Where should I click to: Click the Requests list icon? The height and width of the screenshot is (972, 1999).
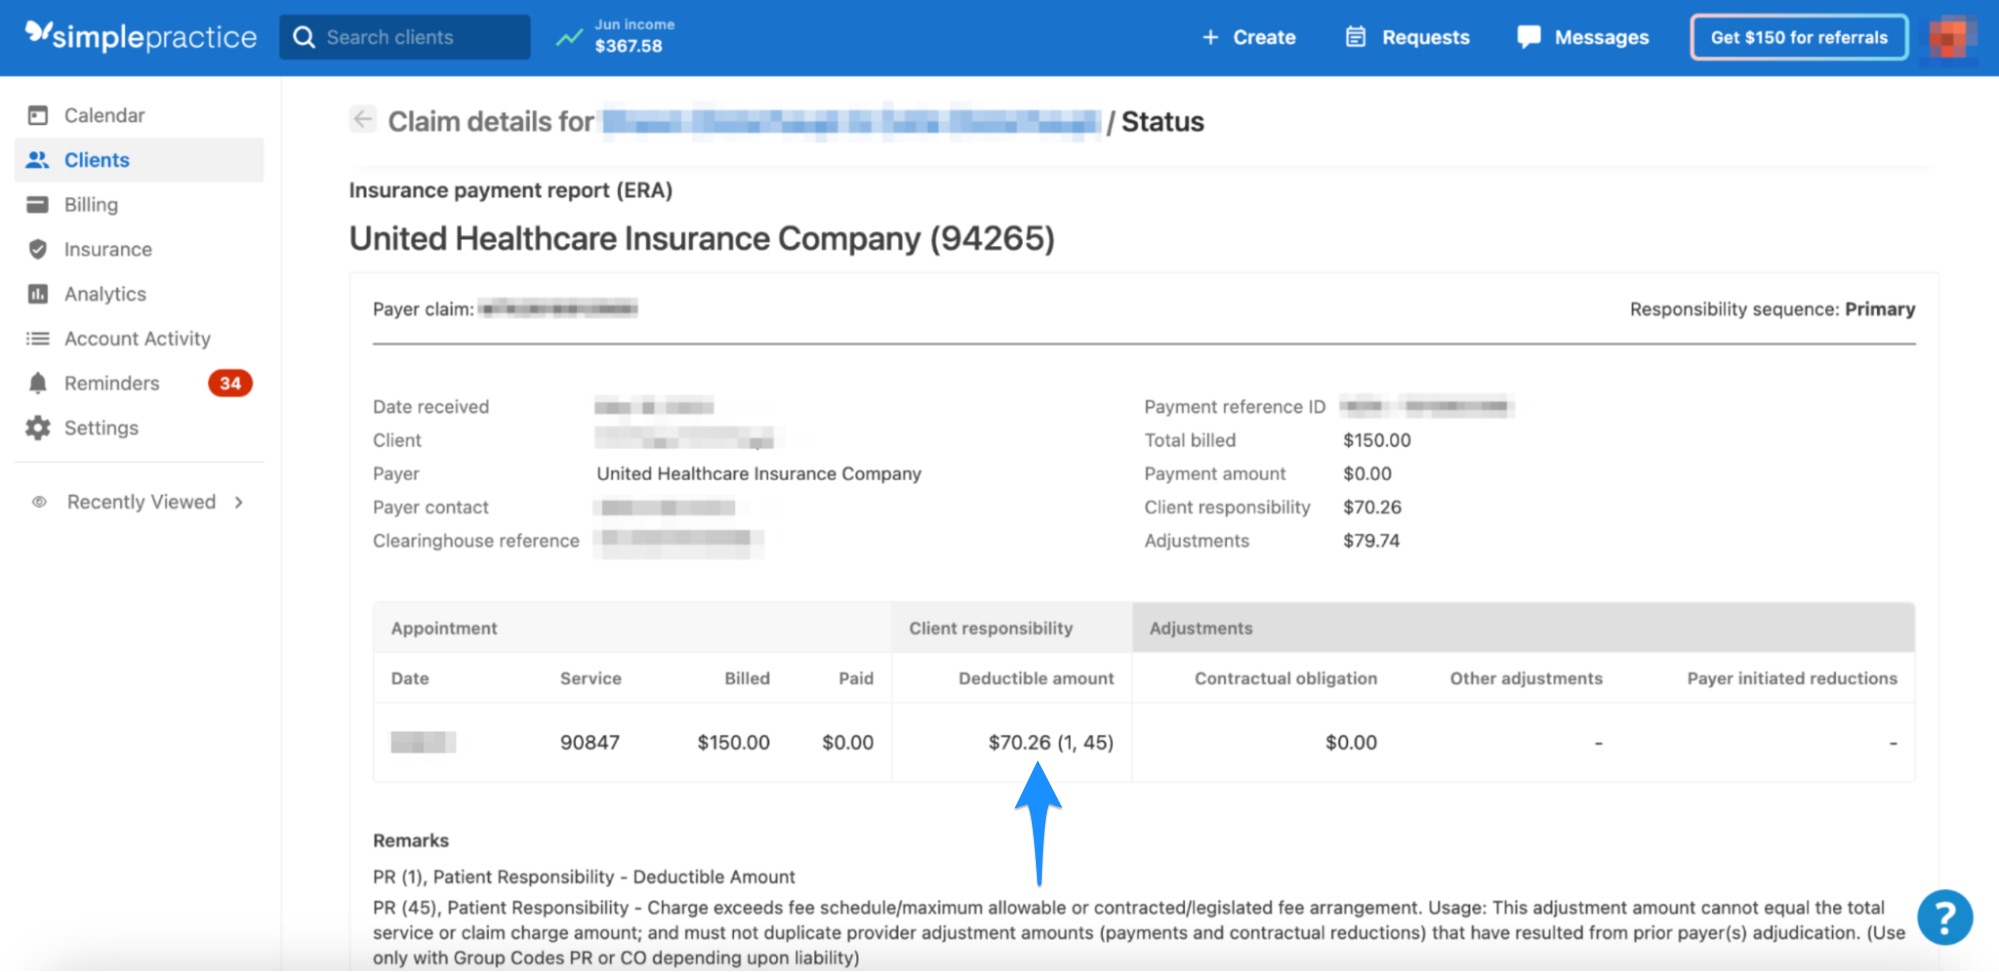click(x=1355, y=37)
